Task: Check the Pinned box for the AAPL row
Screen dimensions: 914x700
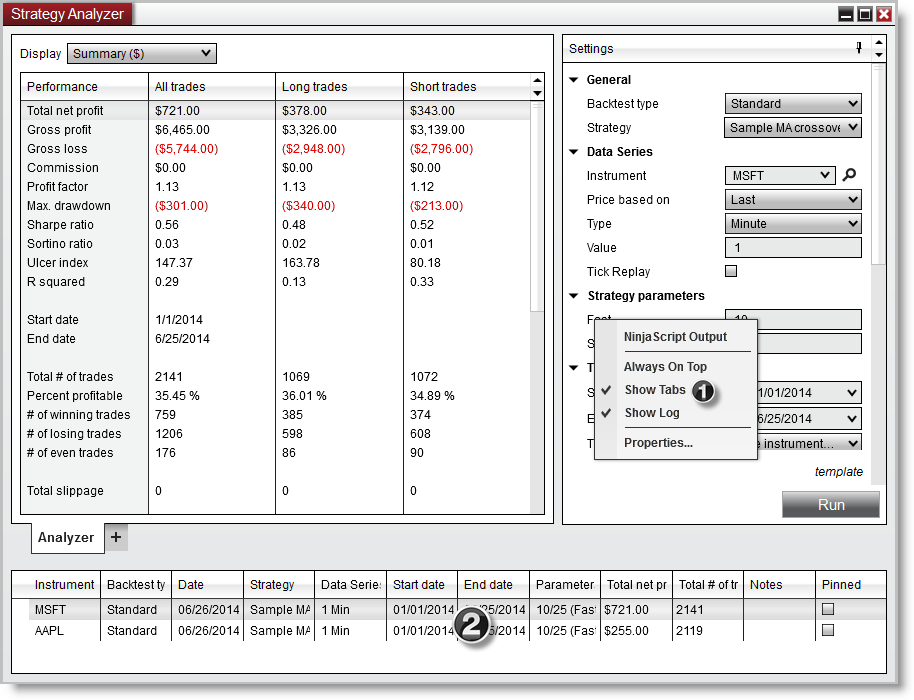Action: [x=828, y=630]
